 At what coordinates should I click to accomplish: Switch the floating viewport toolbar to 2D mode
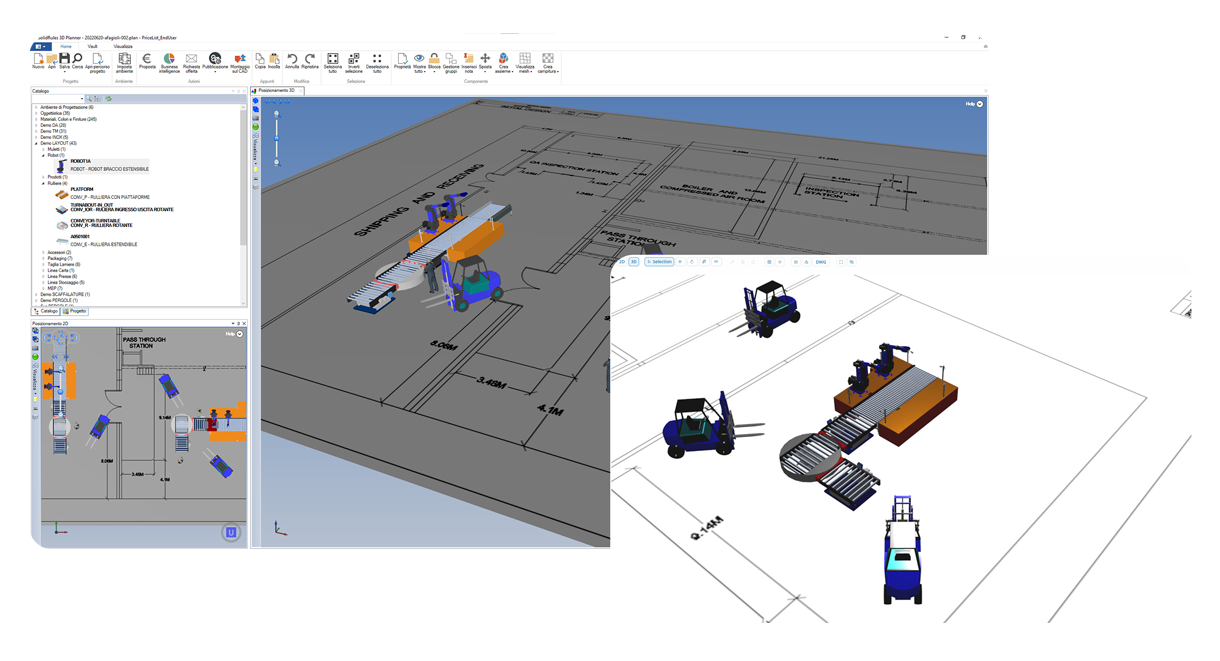(x=624, y=261)
